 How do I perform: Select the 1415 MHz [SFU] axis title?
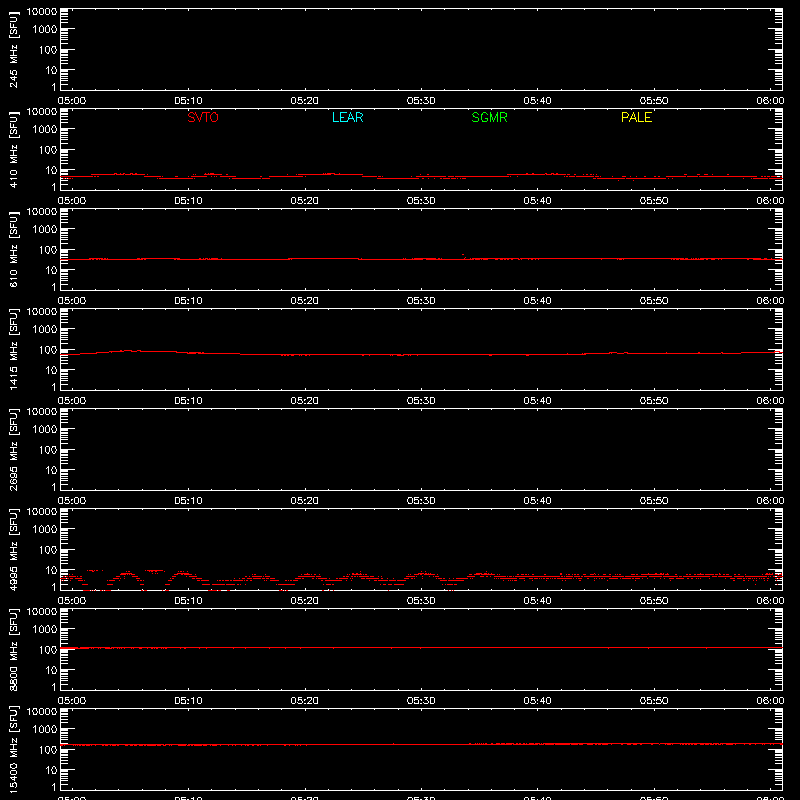(14, 349)
